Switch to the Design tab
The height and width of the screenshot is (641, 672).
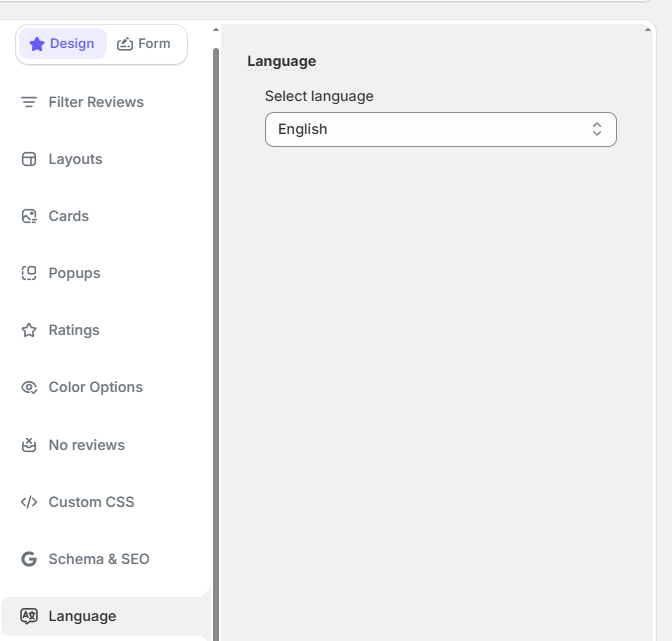click(x=62, y=44)
